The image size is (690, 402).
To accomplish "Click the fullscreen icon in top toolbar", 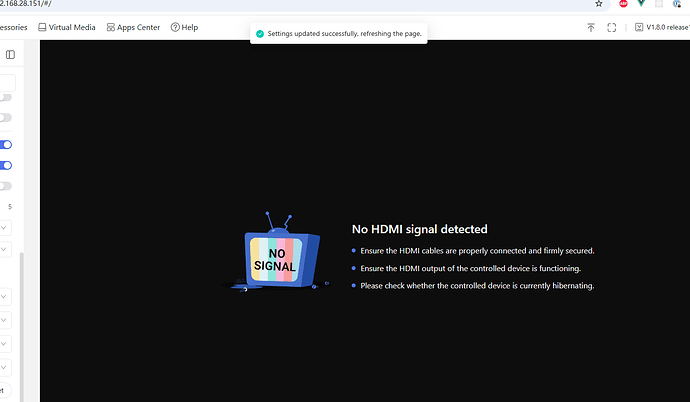I will (x=611, y=27).
